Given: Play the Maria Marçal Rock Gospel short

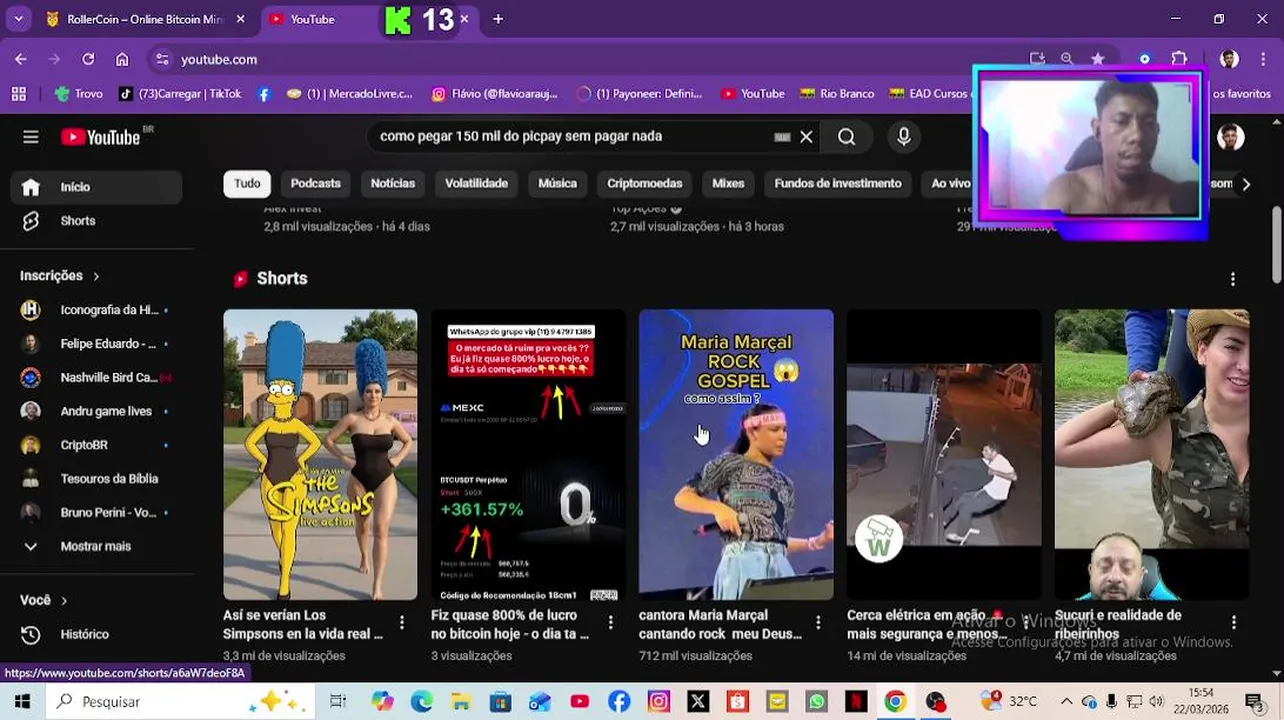Looking at the screenshot, I should [x=736, y=455].
